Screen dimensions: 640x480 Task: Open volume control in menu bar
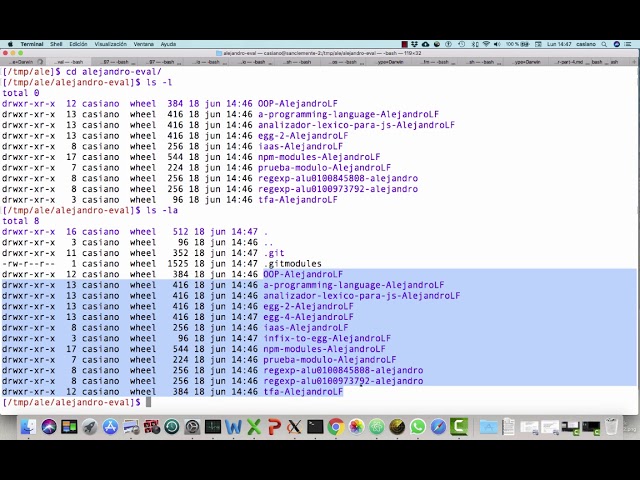point(497,44)
